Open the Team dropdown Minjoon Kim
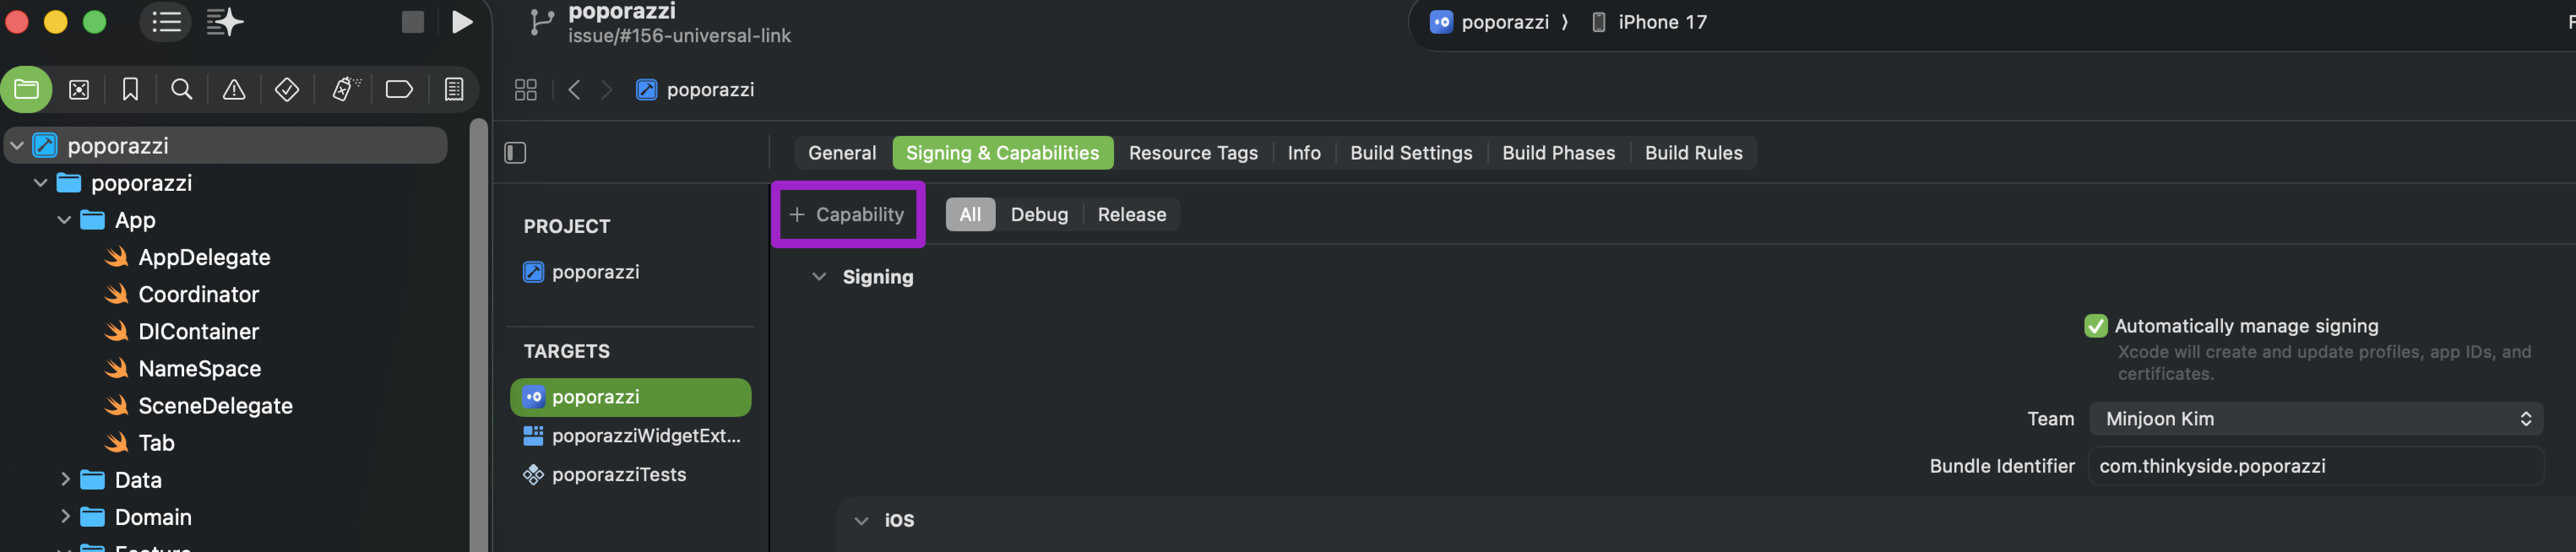2576x552 pixels. pos(2315,419)
